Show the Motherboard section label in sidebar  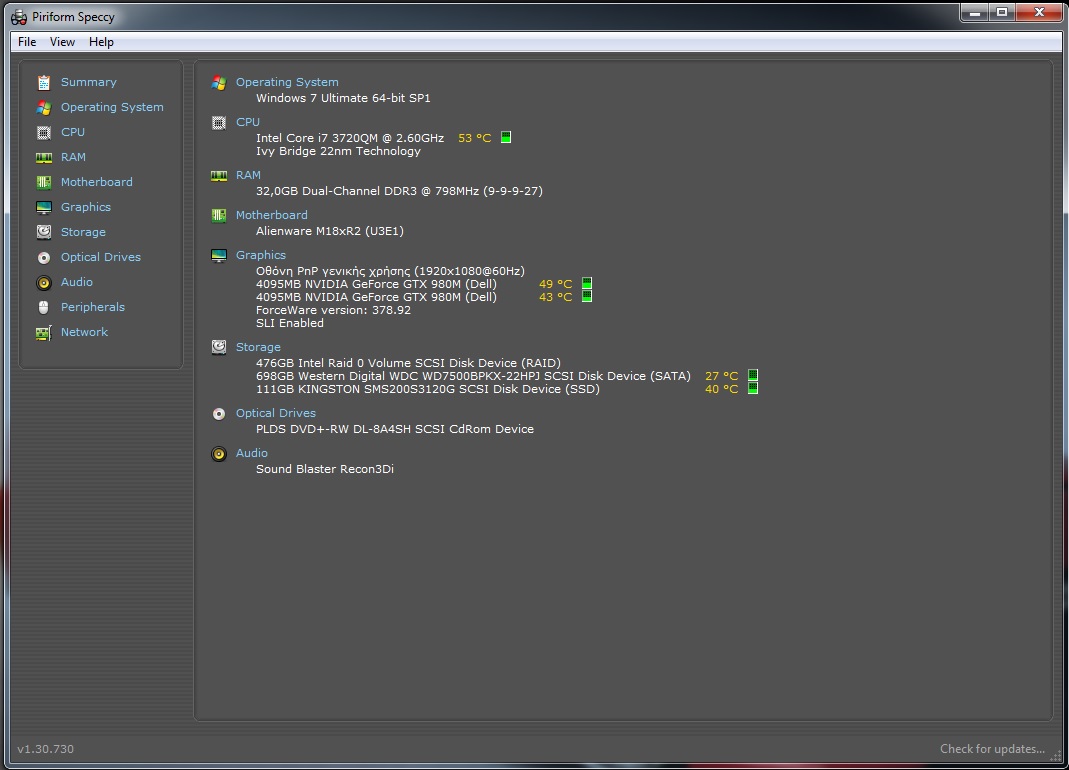[x=97, y=182]
